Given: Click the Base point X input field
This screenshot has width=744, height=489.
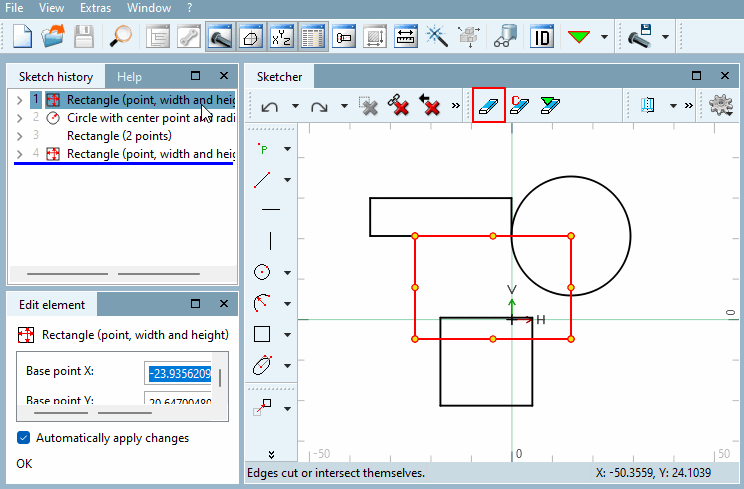Looking at the screenshot, I should tap(180, 374).
